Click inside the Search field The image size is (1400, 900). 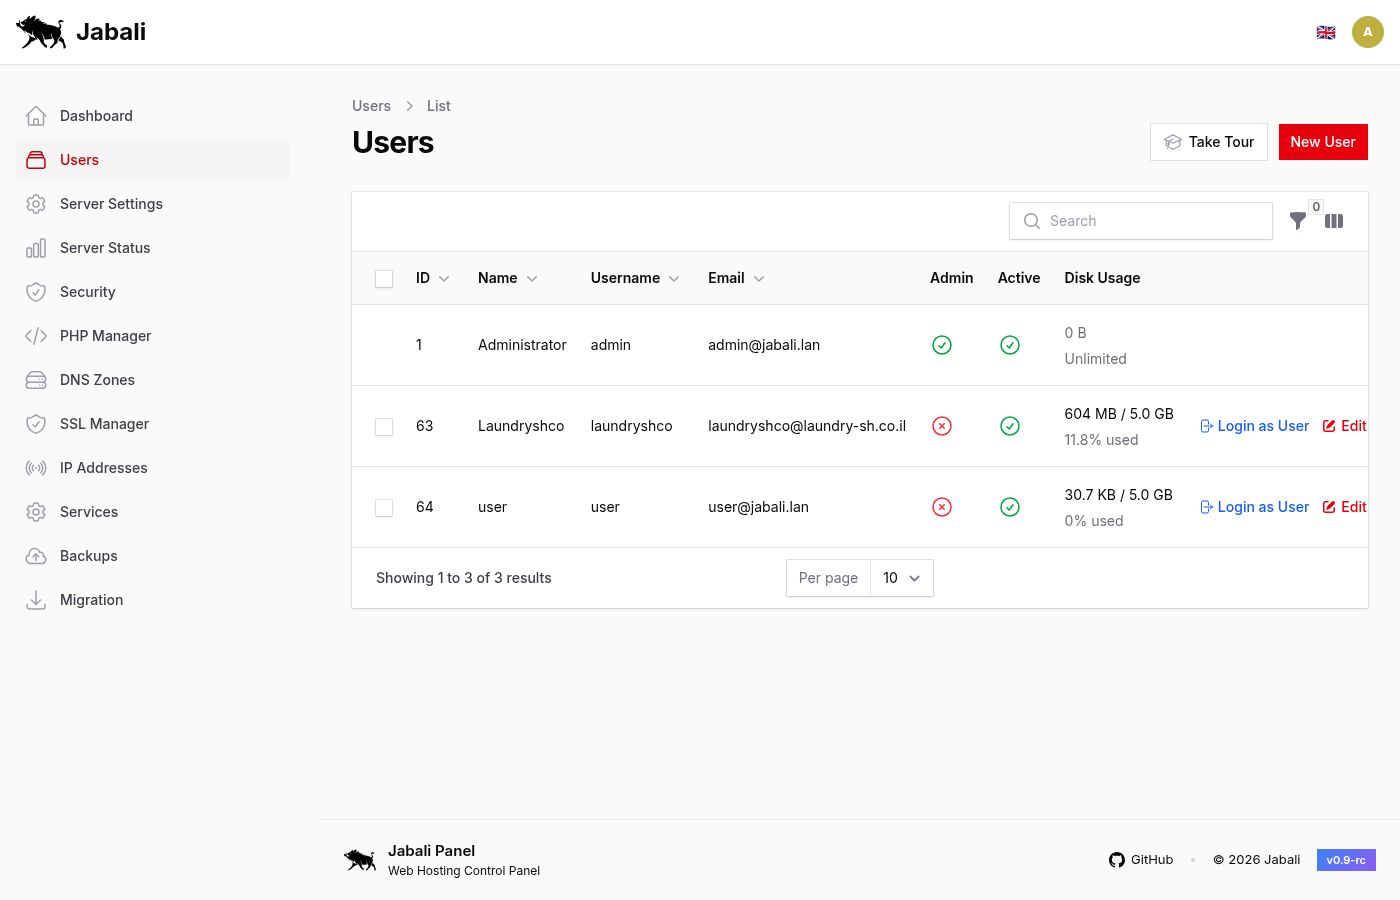tap(1140, 220)
